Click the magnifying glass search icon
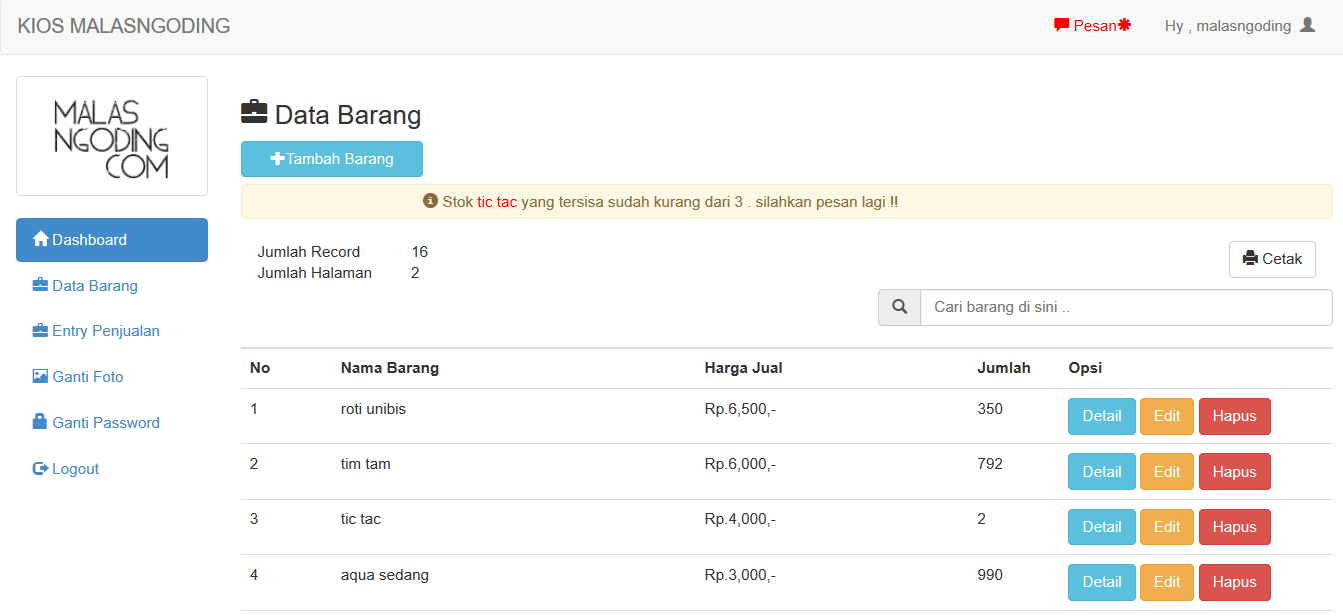Screen dimensions: 1343x616 pyautogui.click(x=899, y=308)
